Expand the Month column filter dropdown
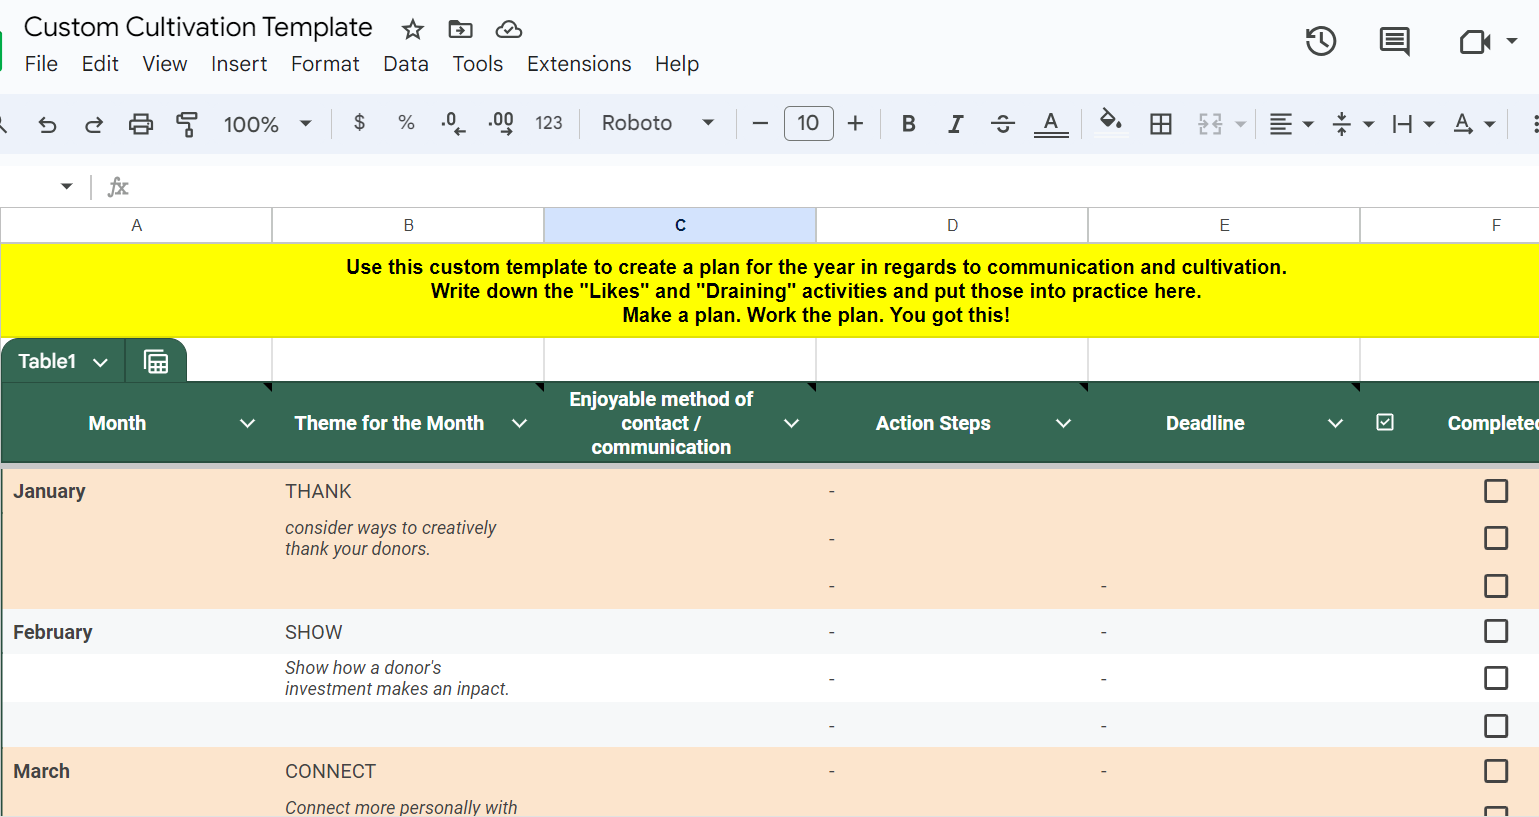 coord(247,424)
